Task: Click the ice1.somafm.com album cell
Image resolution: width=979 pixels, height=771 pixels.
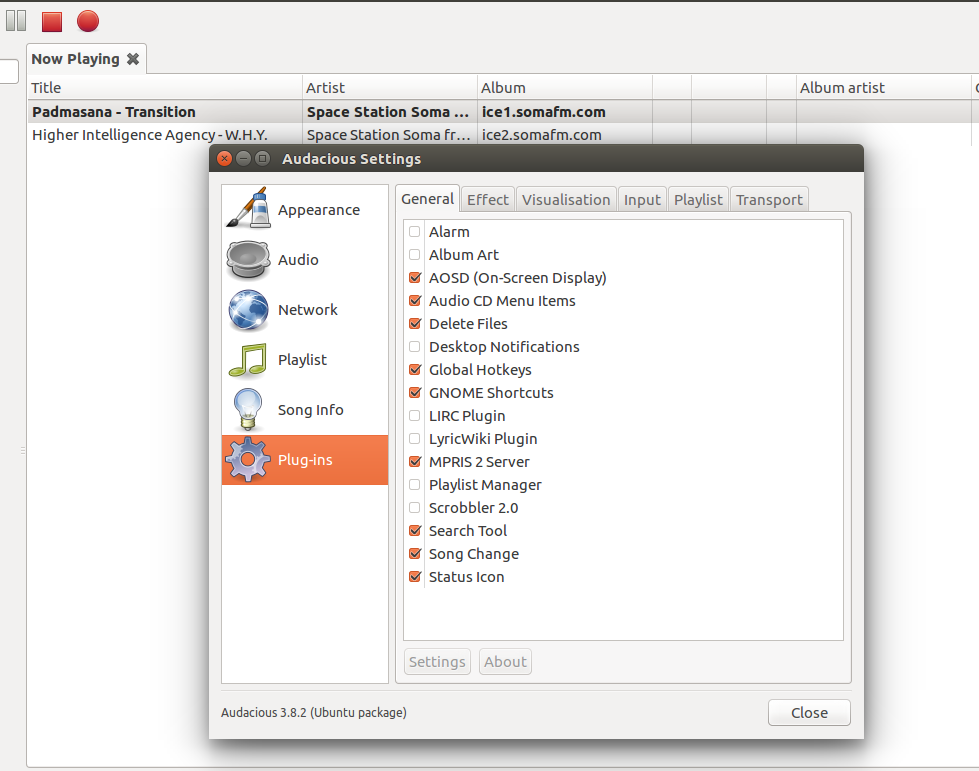Action: pos(544,112)
